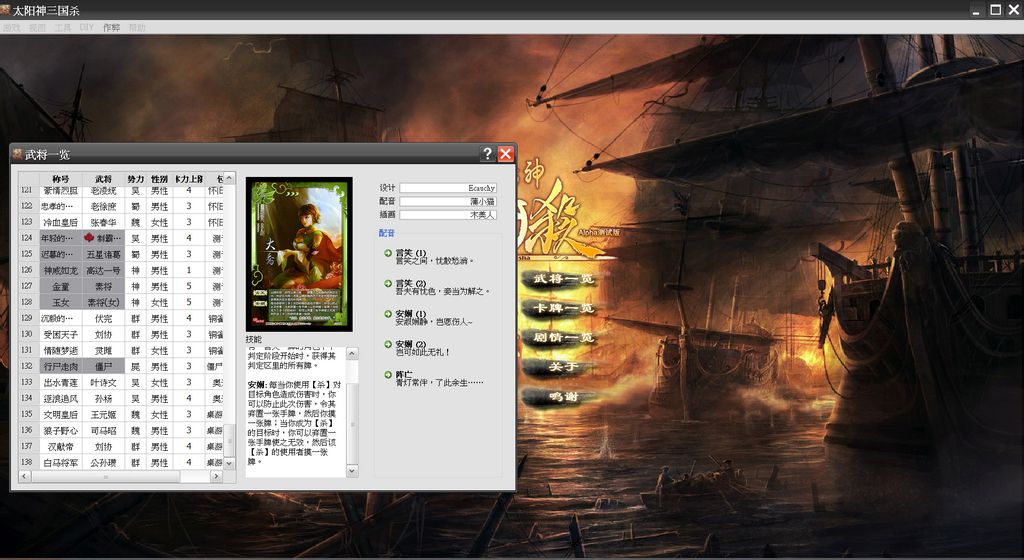Select general 王元姬 in the list
1024x560 pixels.
tap(103, 414)
